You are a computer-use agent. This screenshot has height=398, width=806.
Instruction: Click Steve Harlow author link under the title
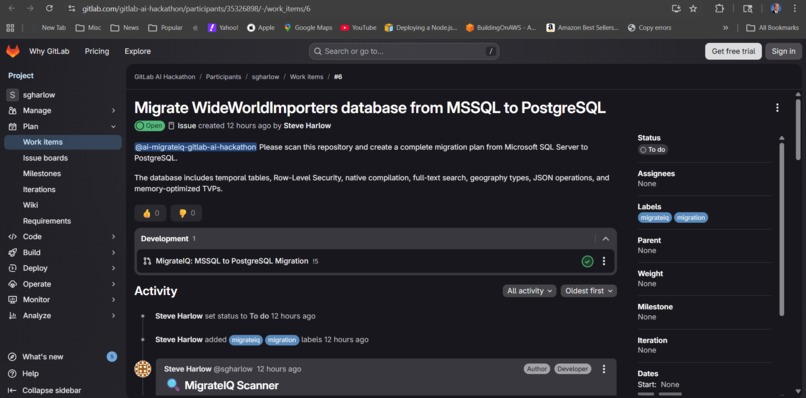(307, 125)
